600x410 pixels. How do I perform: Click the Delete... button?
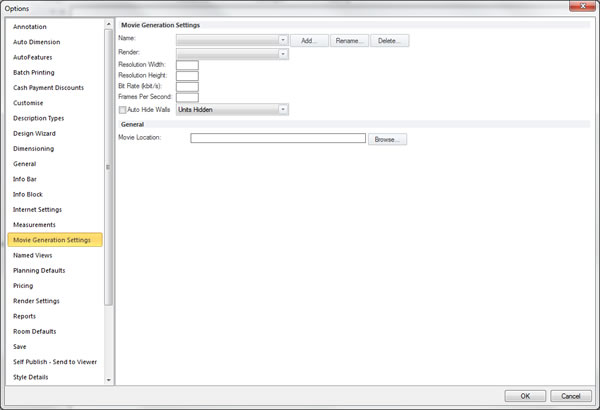[389, 41]
